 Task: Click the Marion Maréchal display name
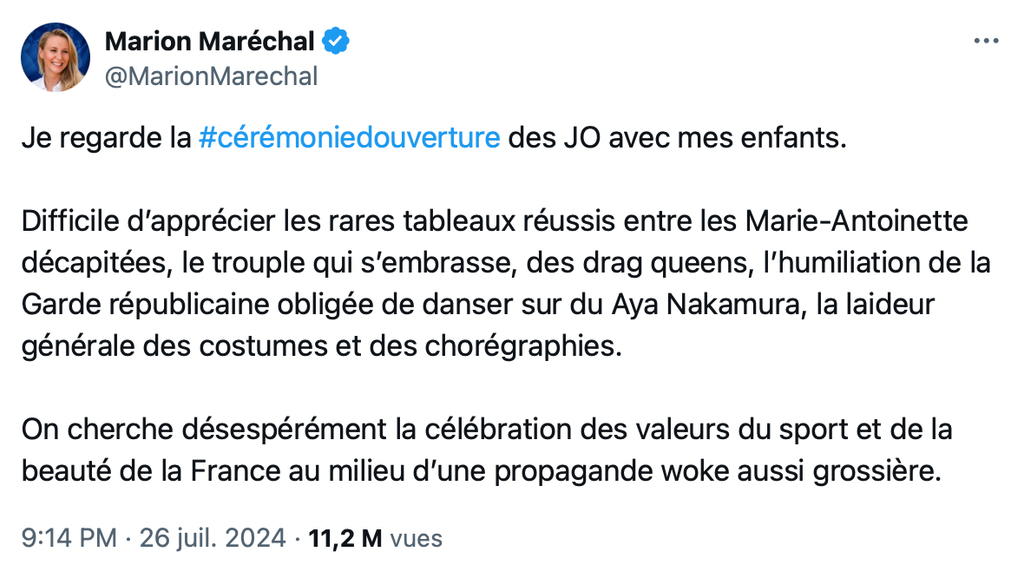click(210, 41)
